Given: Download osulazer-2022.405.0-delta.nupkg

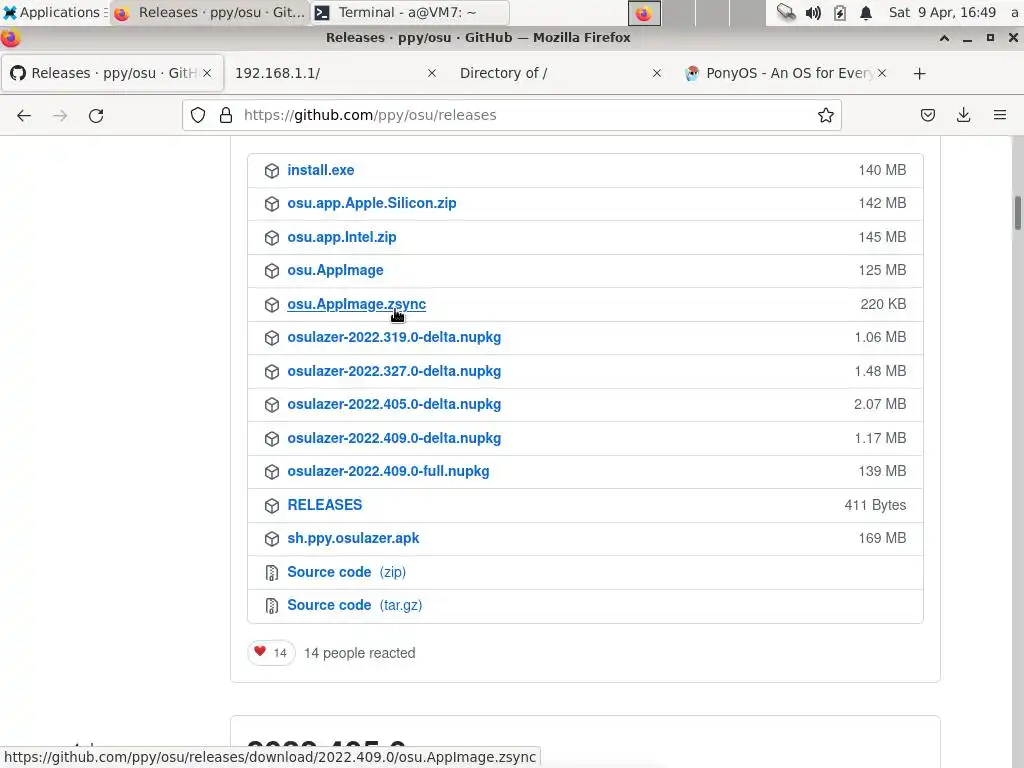Looking at the screenshot, I should pos(394,404).
